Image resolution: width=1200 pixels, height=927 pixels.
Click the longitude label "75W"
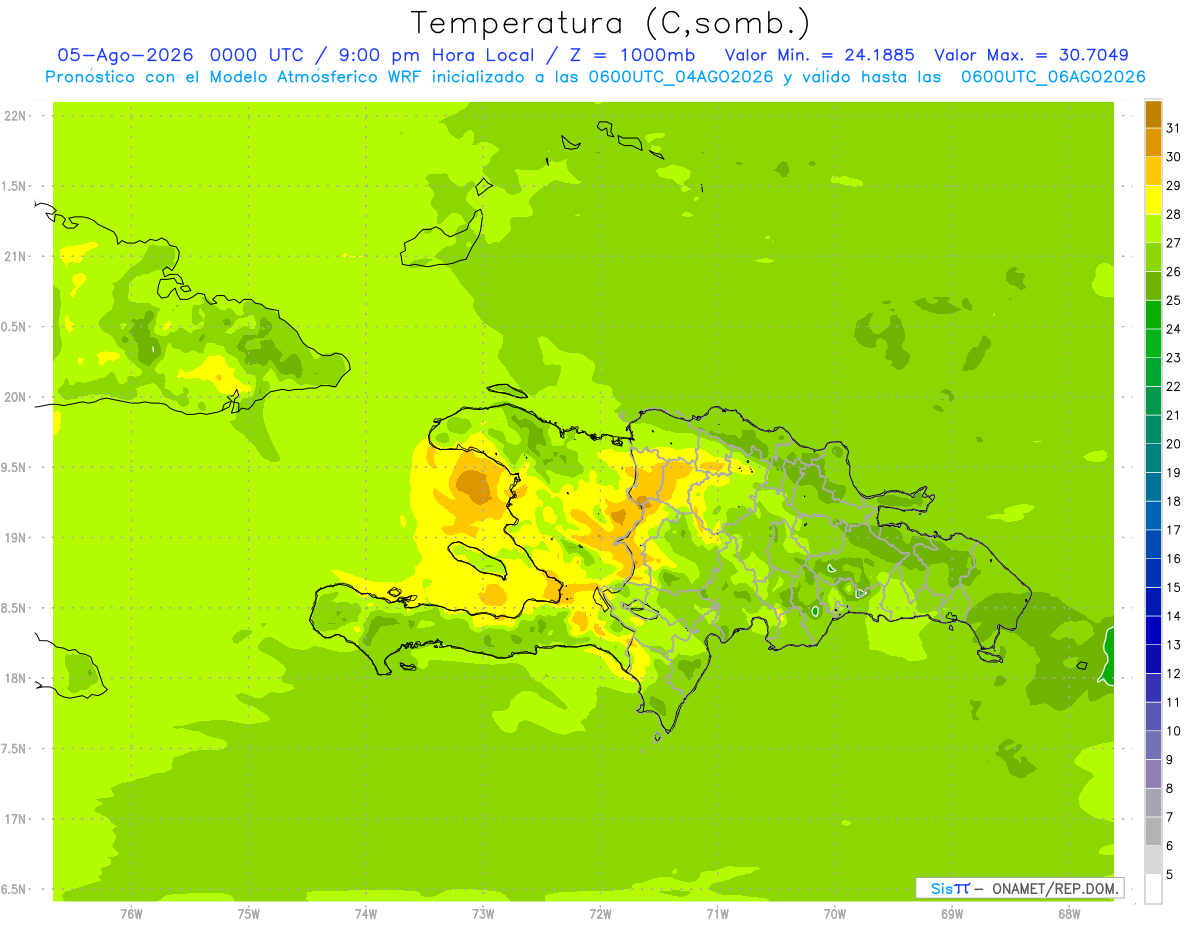tap(249, 914)
